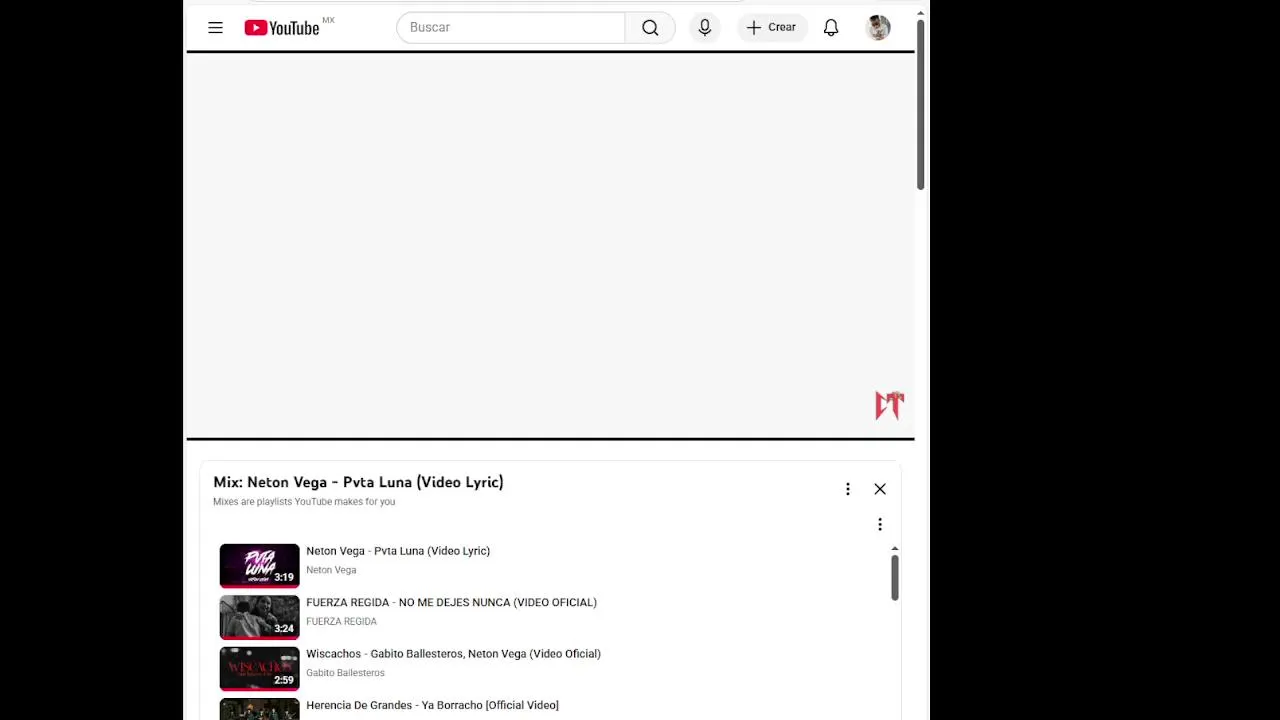Click the red channel watermark in player
This screenshot has height=720, width=1280.
click(889, 405)
